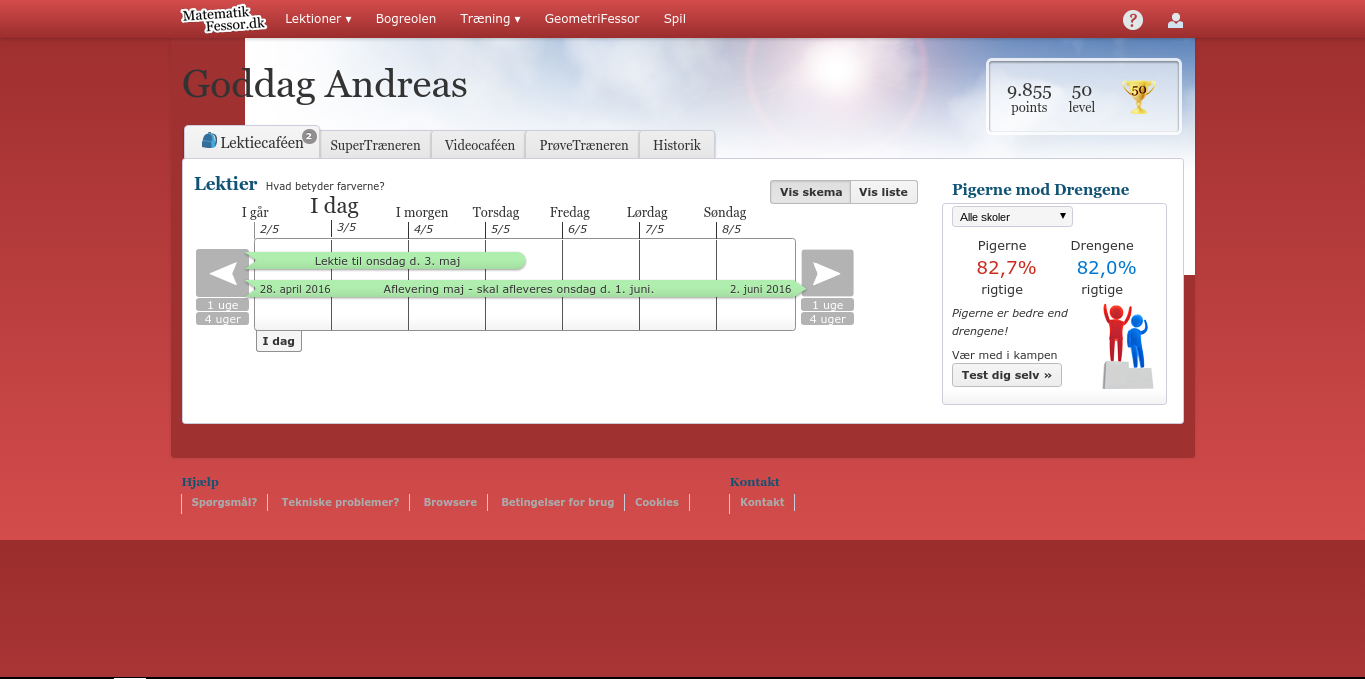This screenshot has width=1365, height=679.
Task: Open Aflevering maj assignment bar
Action: click(526, 289)
